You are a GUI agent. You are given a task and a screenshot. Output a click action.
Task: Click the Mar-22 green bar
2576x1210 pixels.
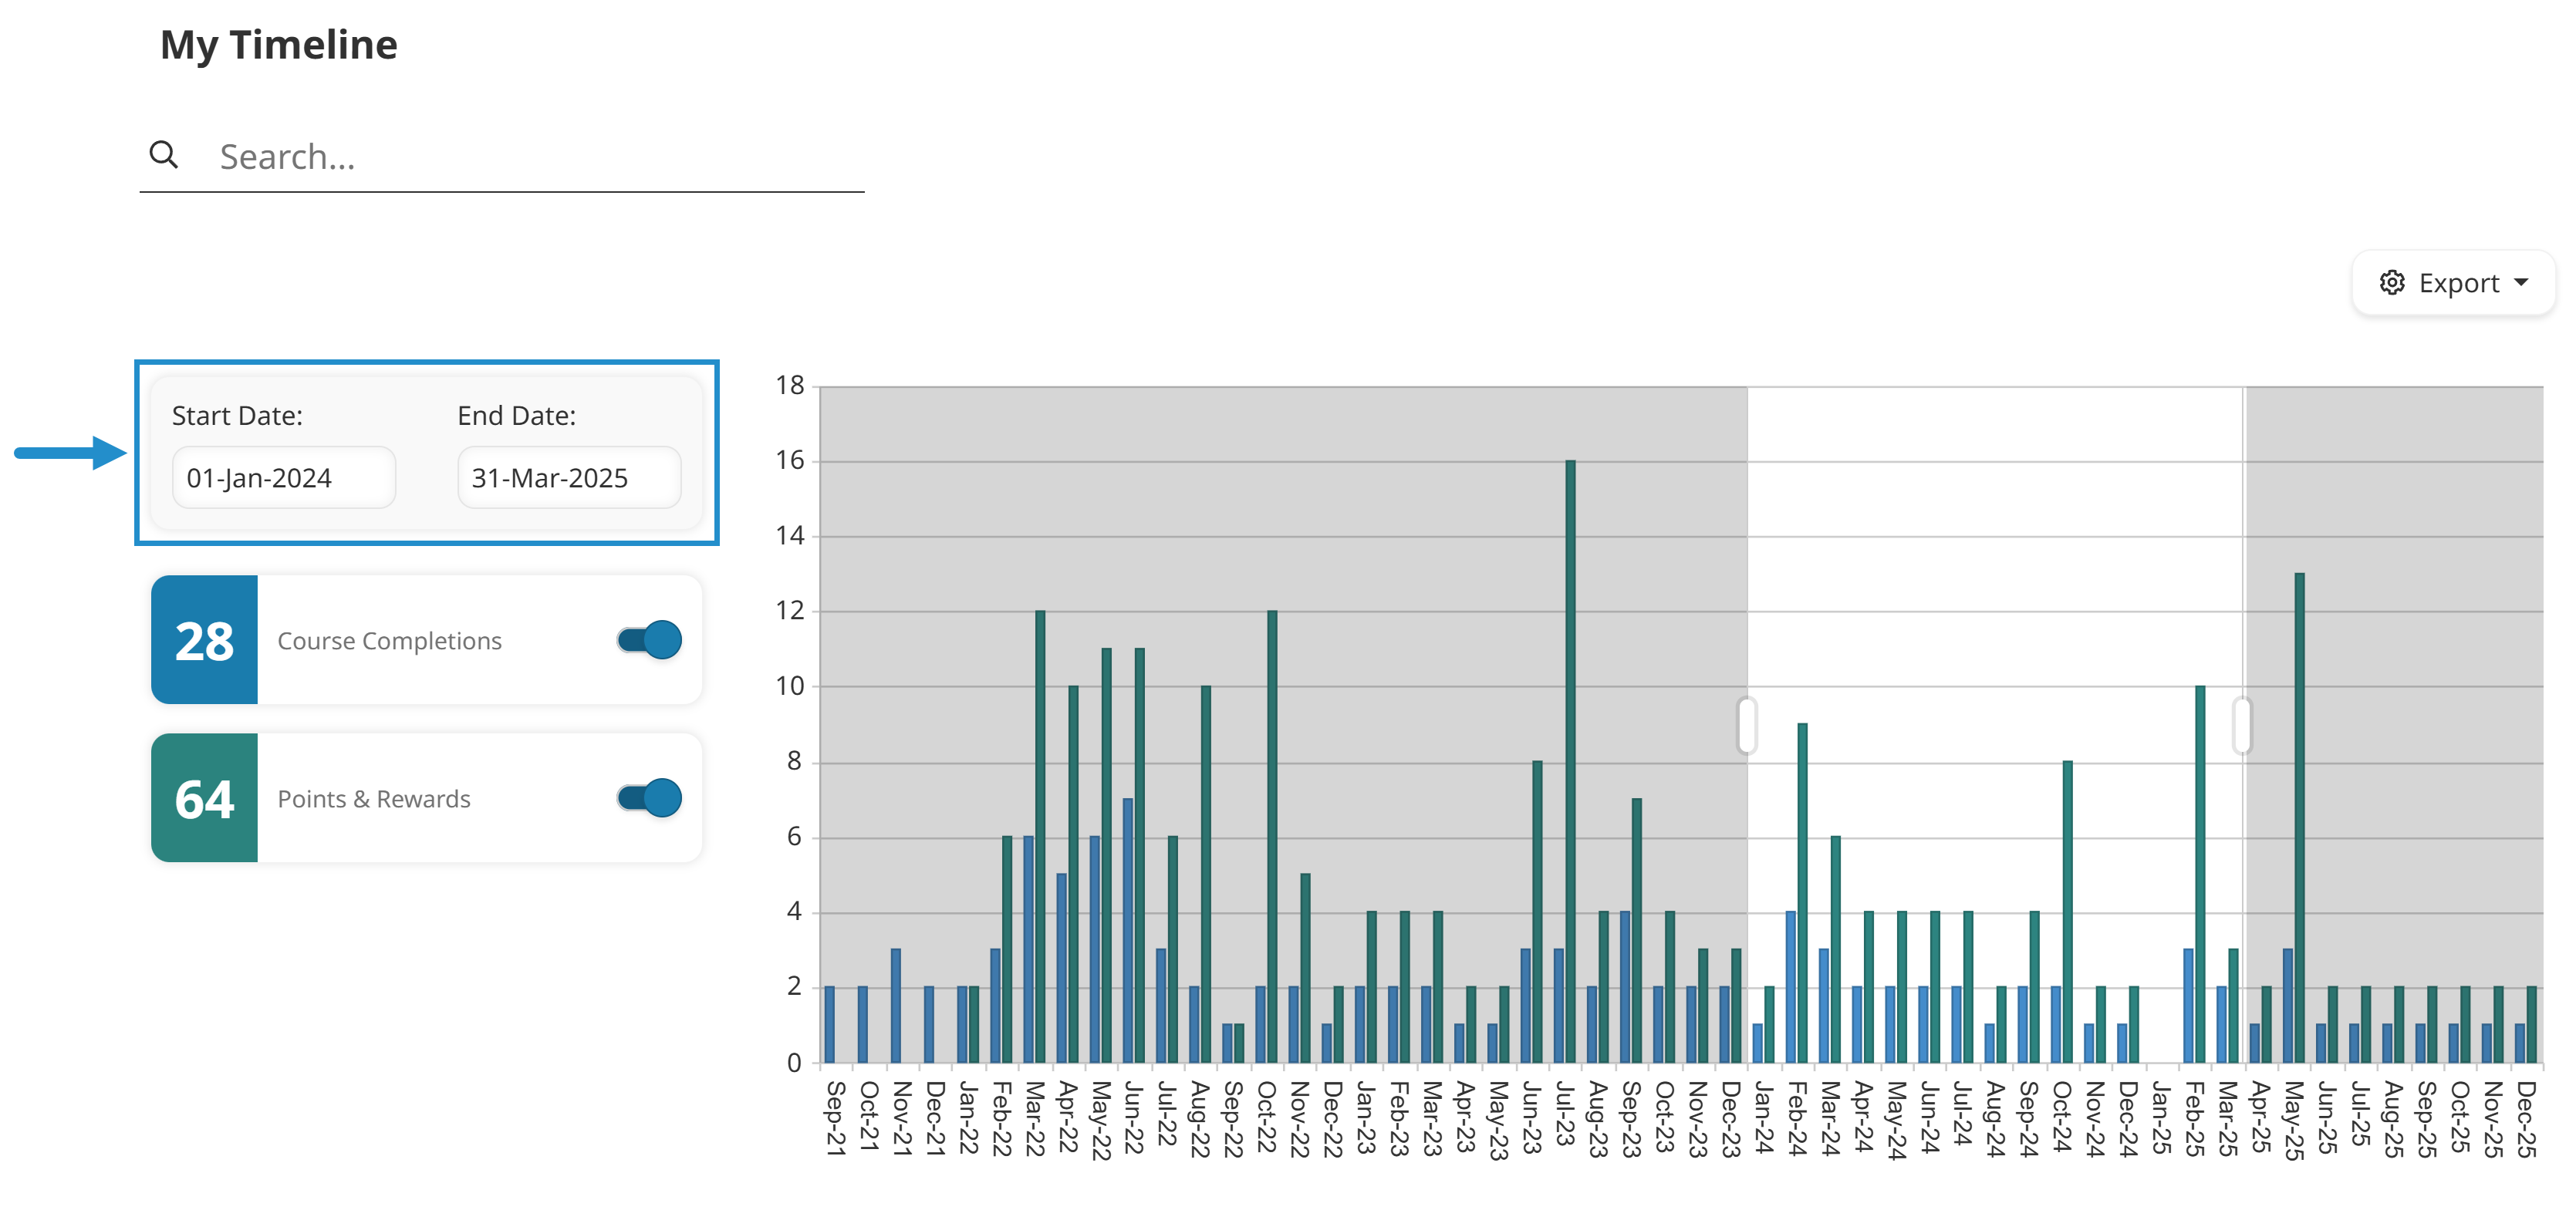pos(1040,836)
